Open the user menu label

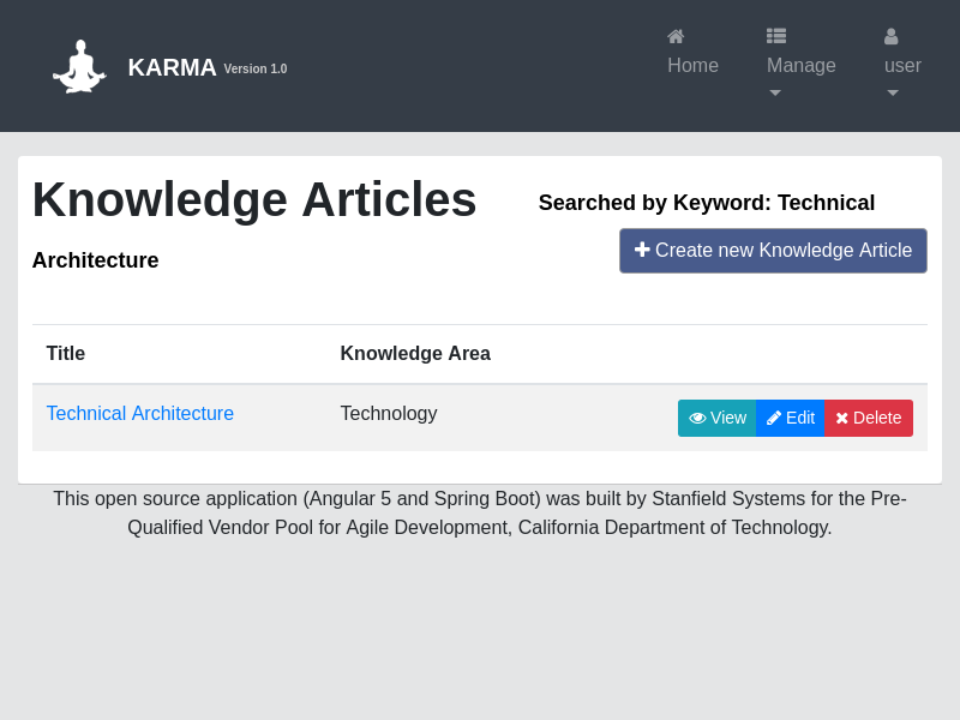pos(903,65)
